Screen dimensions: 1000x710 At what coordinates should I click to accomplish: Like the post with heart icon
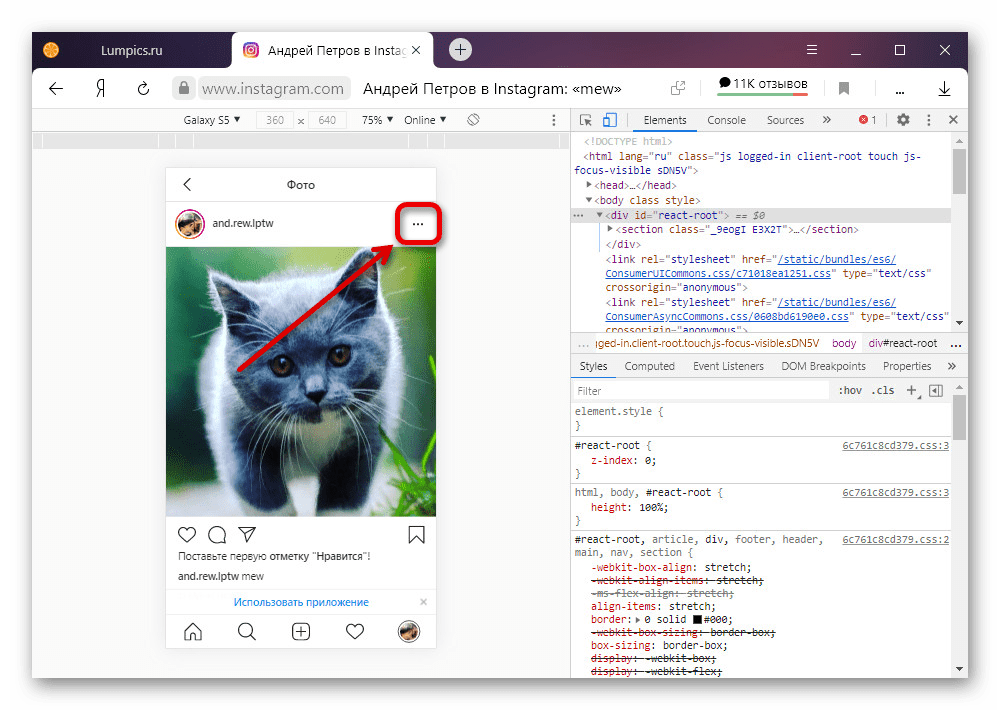[x=187, y=535]
